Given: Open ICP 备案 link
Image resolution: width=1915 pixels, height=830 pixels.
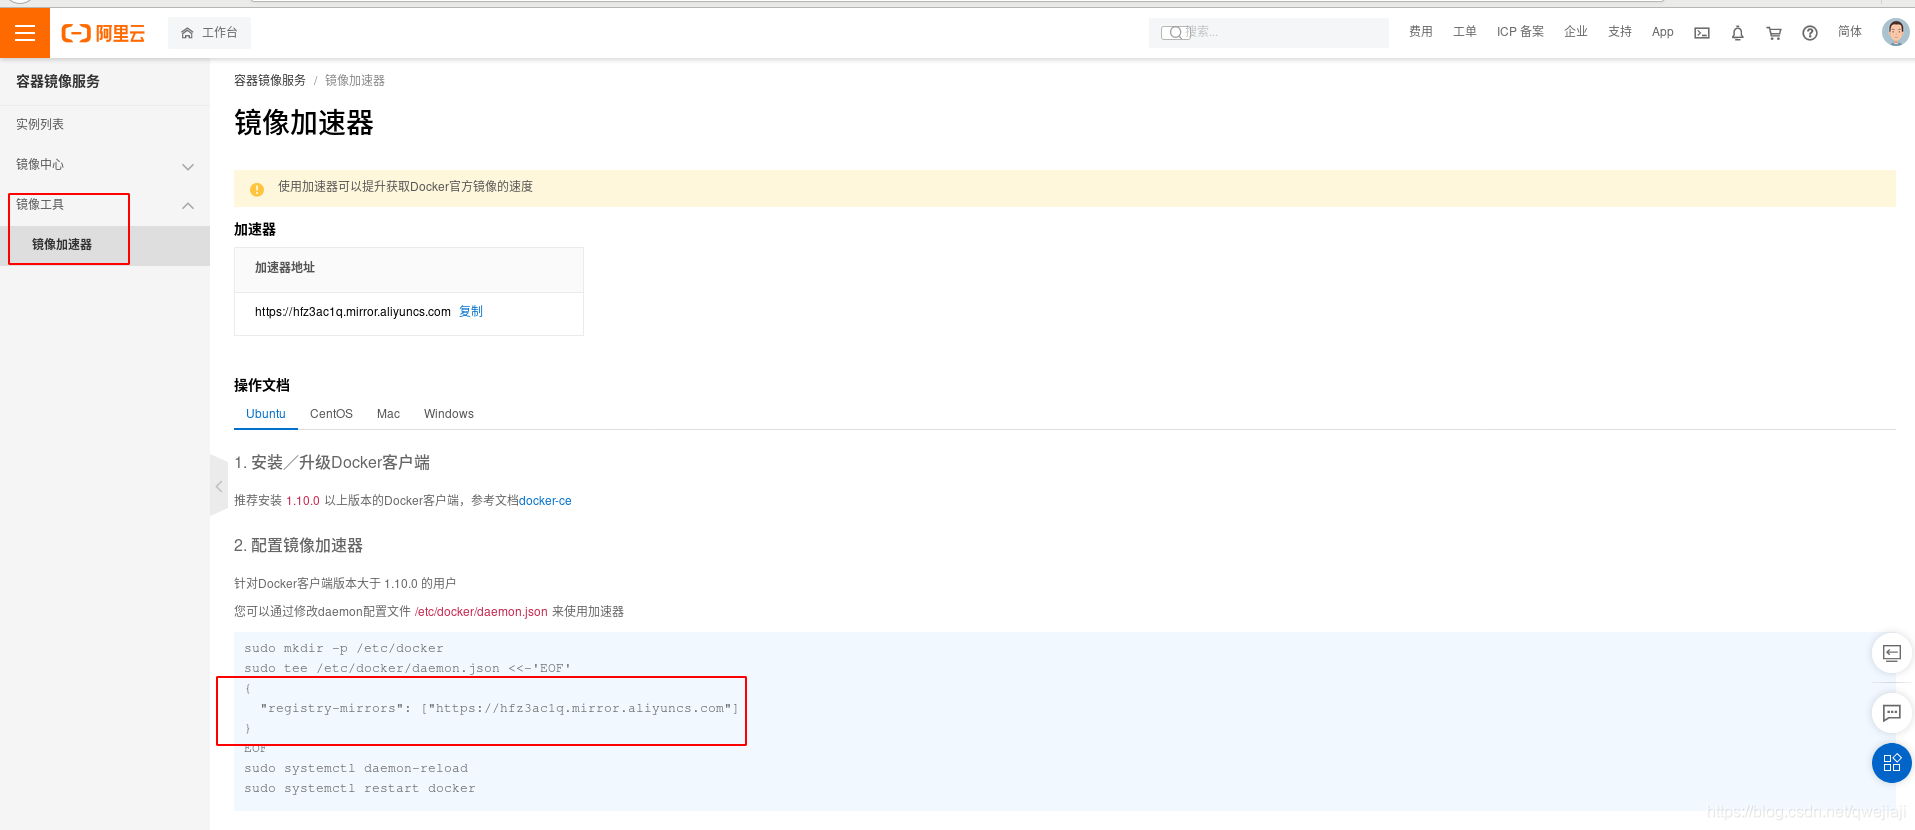Looking at the screenshot, I should tap(1520, 32).
